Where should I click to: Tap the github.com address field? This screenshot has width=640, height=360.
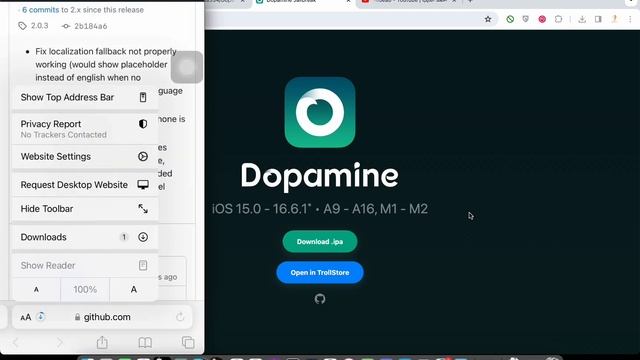click(x=102, y=317)
